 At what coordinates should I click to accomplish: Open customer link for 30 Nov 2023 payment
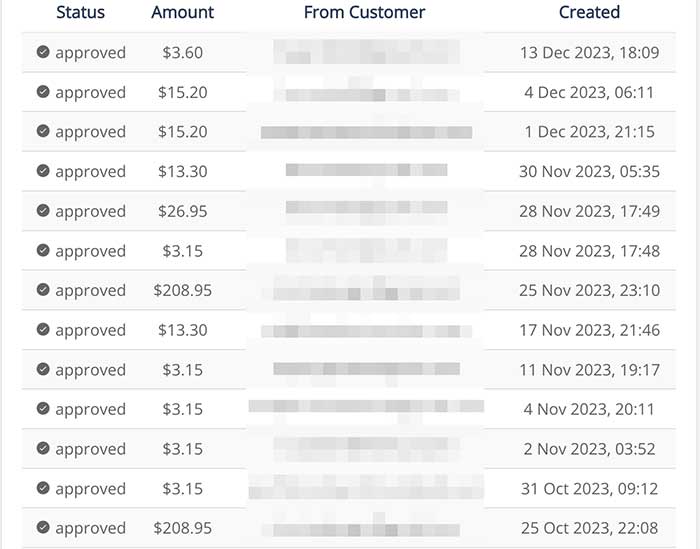tap(367, 170)
